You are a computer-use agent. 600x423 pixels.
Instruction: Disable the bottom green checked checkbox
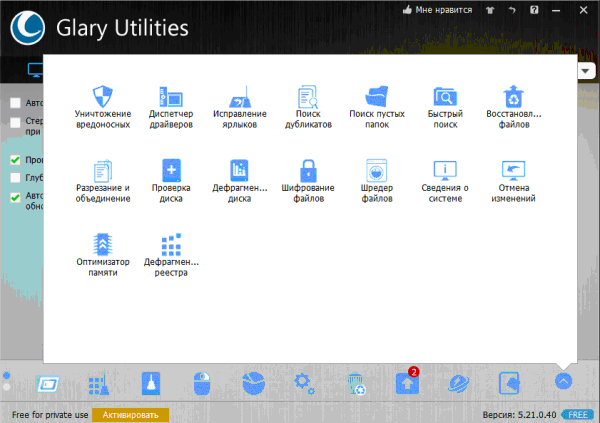(x=16, y=198)
